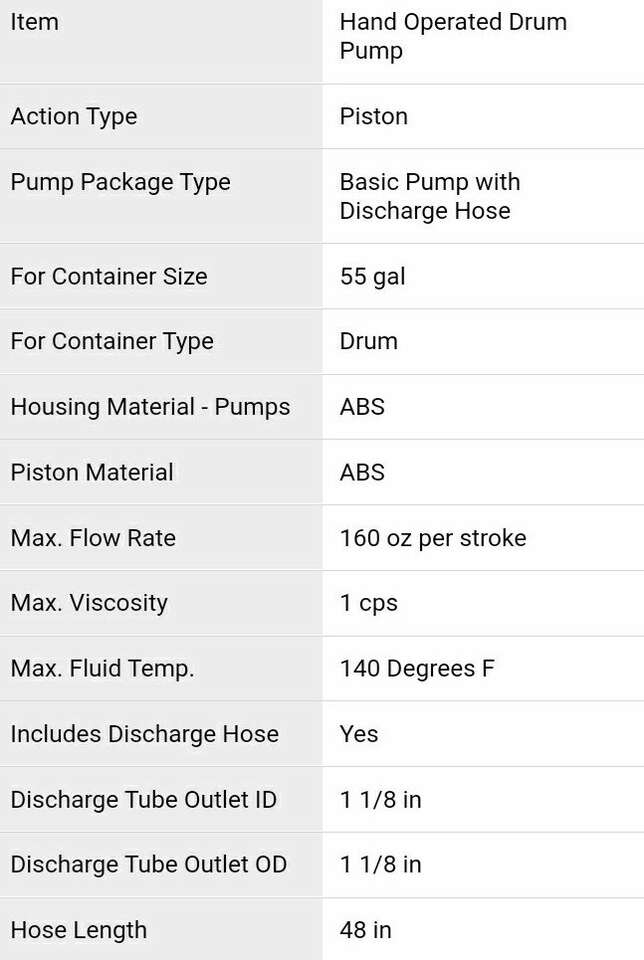The height and width of the screenshot is (960, 644).
Task: Click the "Hand Operated Drum Pump" item value
Action: pyautogui.click(x=453, y=36)
